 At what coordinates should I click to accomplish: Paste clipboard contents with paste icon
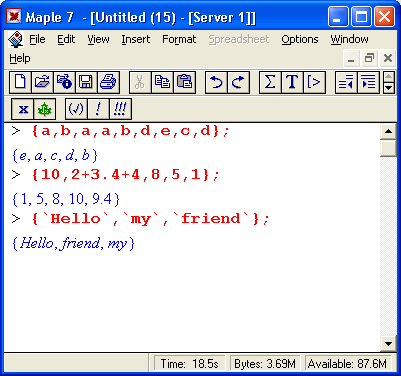[x=184, y=82]
